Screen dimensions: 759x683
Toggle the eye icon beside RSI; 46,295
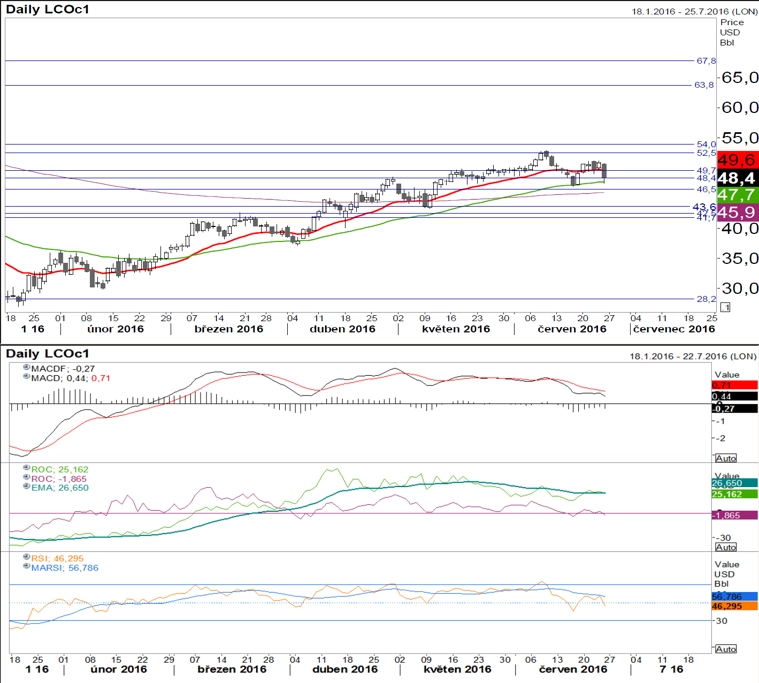(x=27, y=557)
